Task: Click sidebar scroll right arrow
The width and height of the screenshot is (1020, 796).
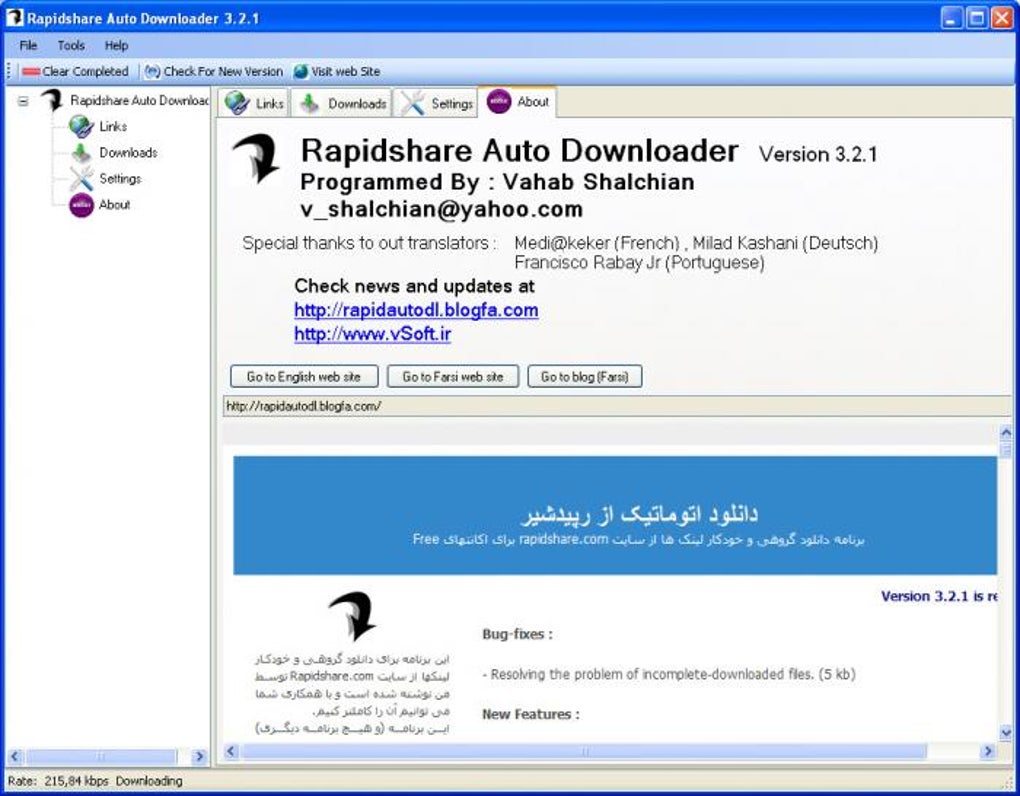Action: pos(199,756)
